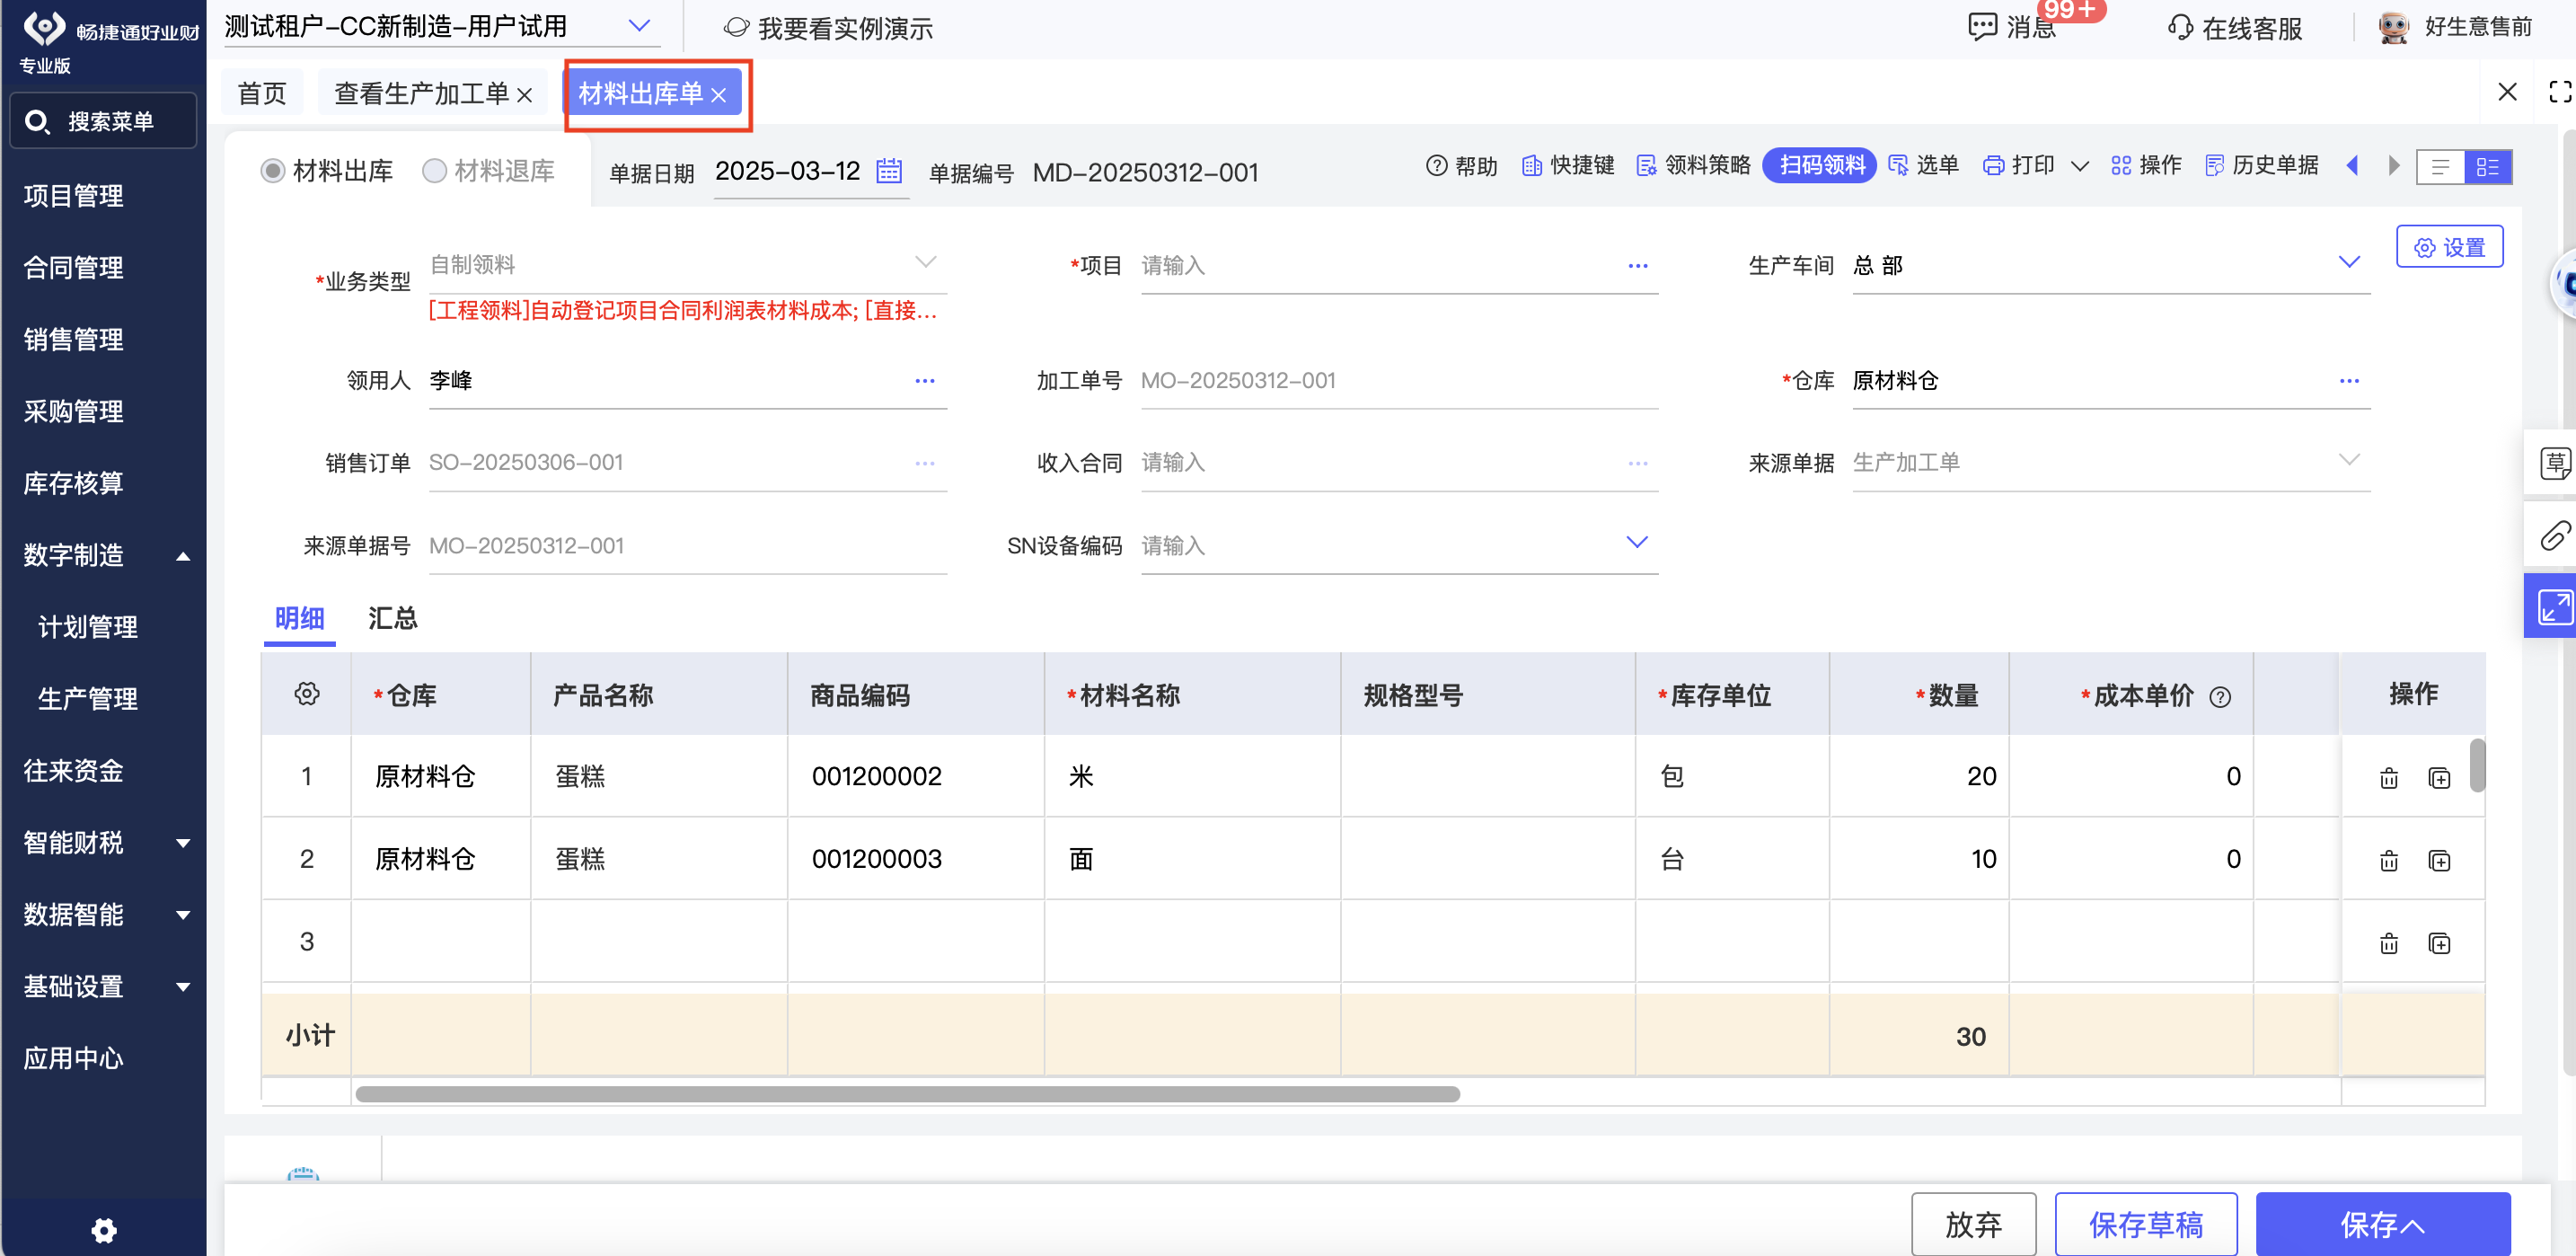Open the 仓库 lookup ellipsis

click(x=2349, y=381)
